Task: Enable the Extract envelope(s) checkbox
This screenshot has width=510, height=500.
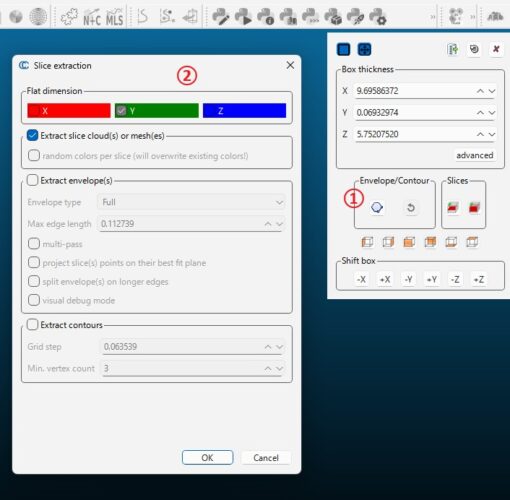Action: pos(33,180)
